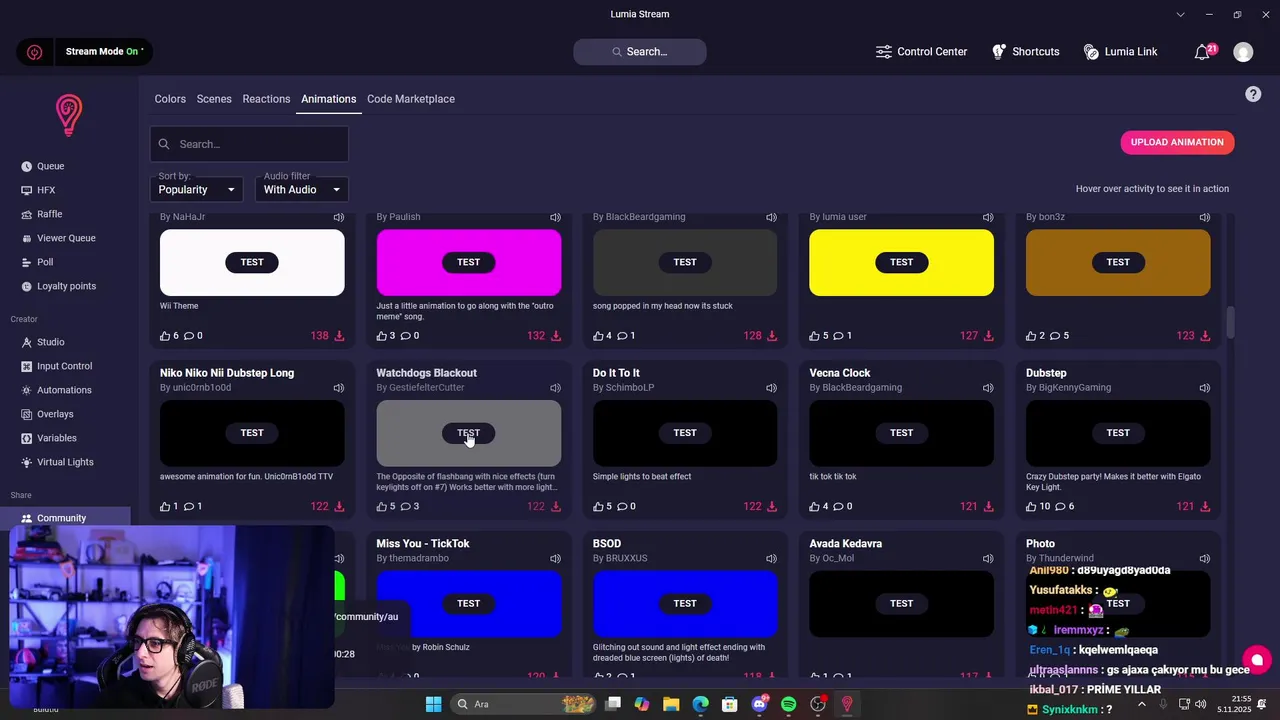Test the BSOD blue animation
This screenshot has height=720, width=1280.
[685, 603]
